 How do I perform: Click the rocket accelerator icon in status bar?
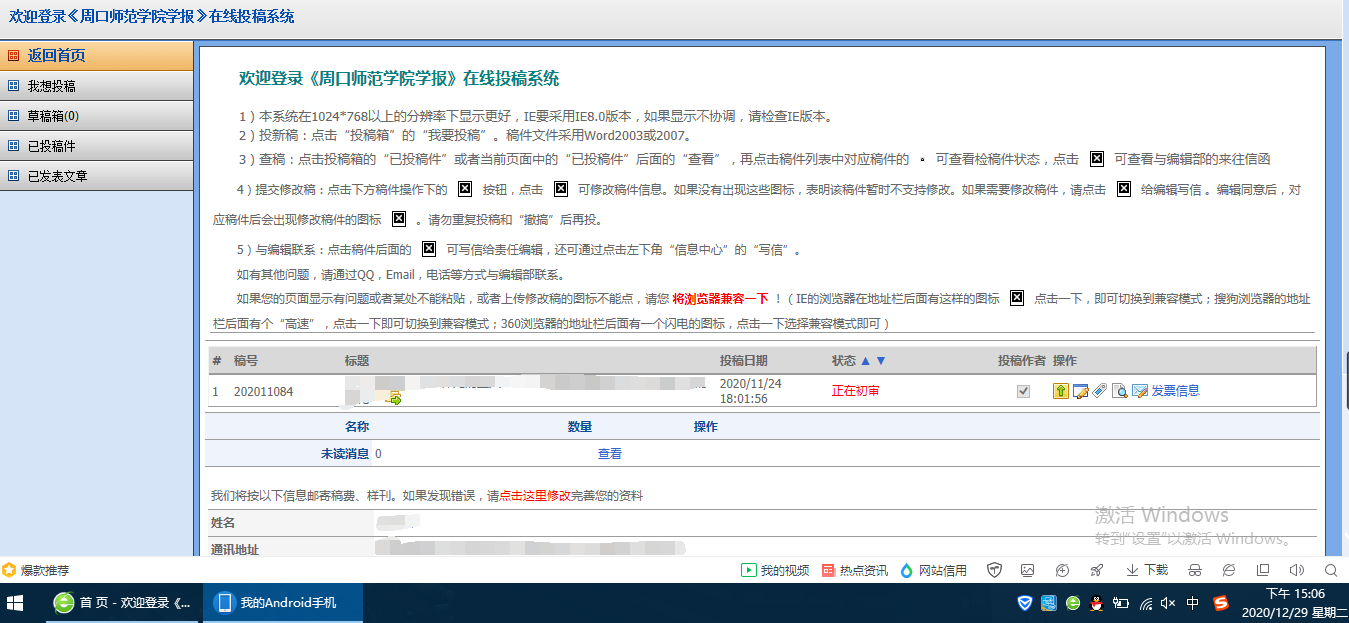point(1097,570)
